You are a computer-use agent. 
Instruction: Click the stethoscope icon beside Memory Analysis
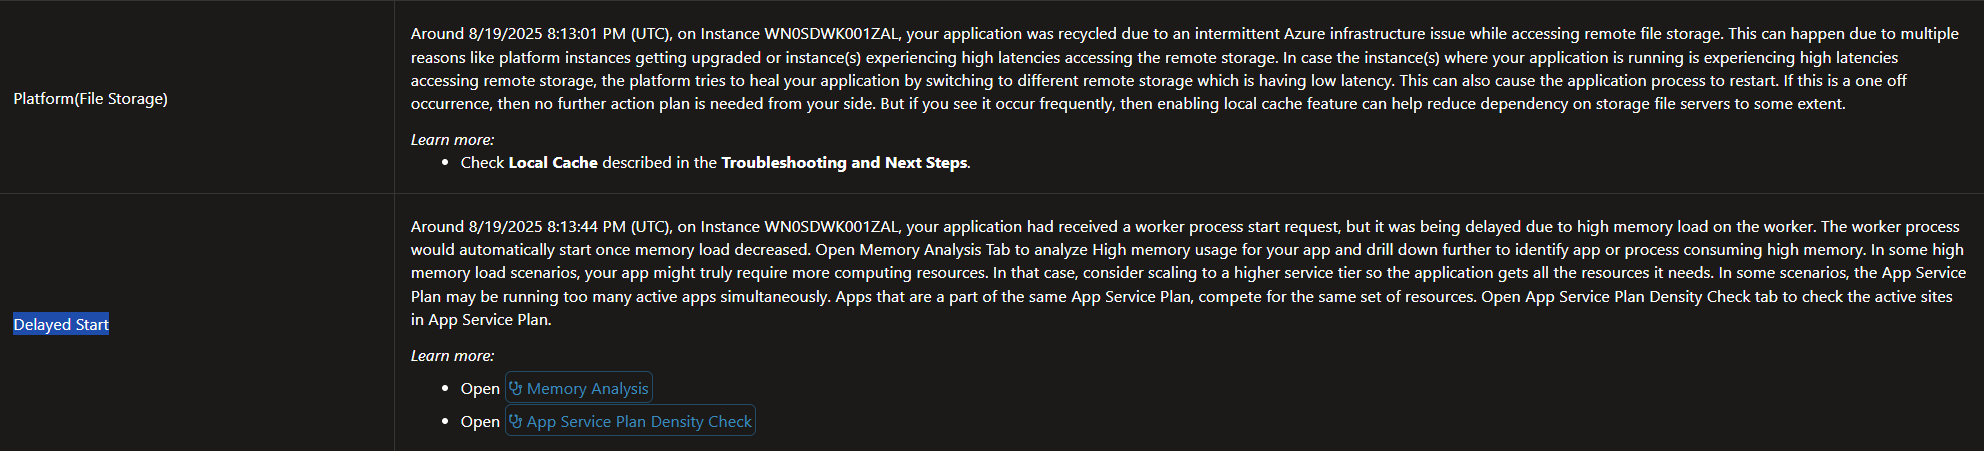click(x=516, y=388)
